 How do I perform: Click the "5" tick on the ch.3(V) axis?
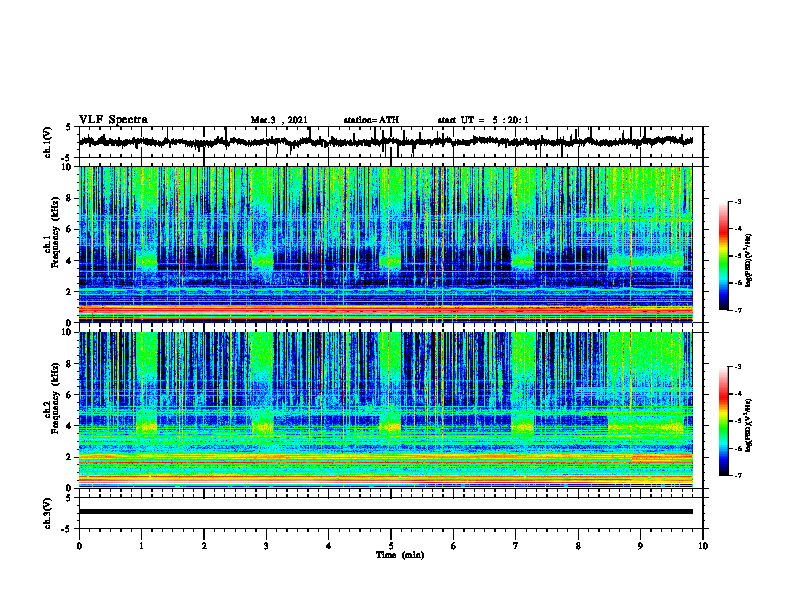(69, 498)
